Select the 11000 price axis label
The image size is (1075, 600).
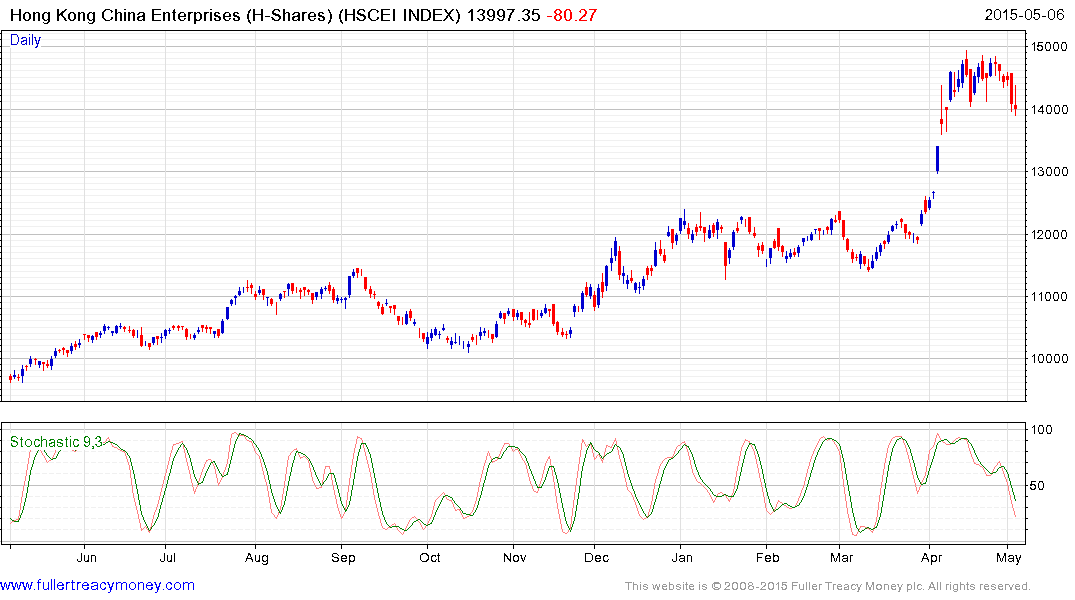click(1049, 296)
